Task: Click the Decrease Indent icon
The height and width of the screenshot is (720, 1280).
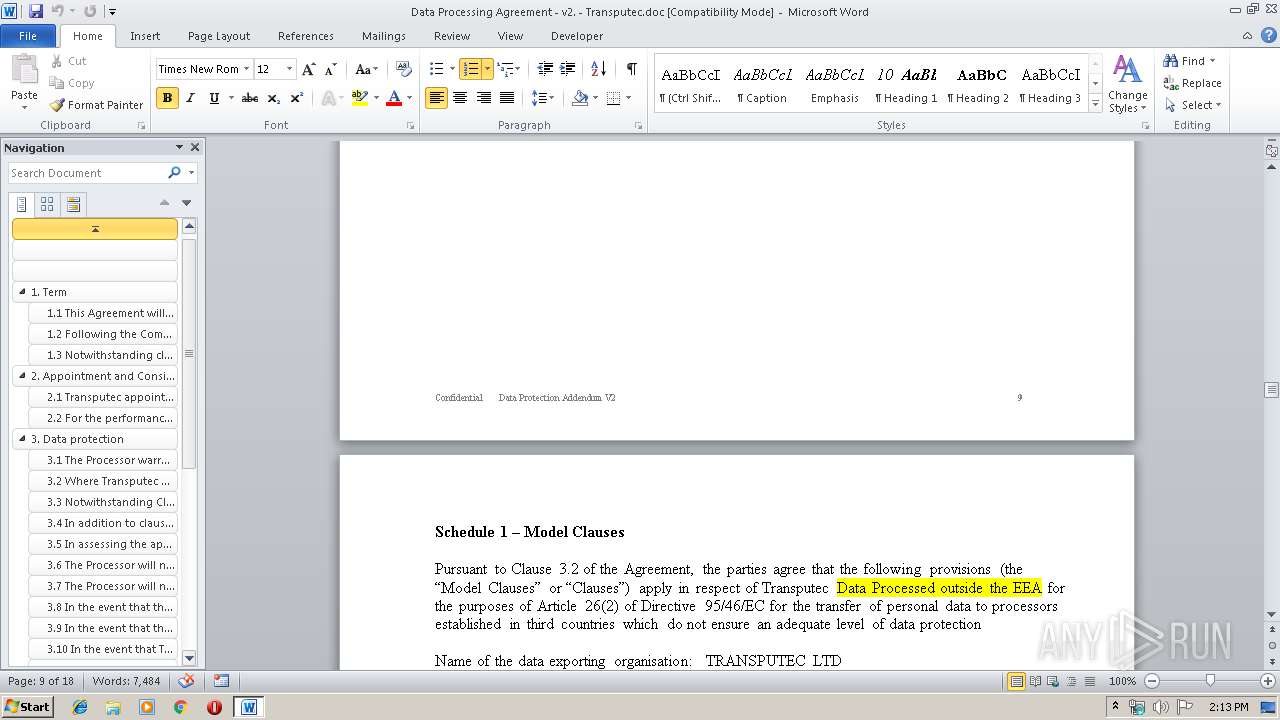Action: point(545,69)
